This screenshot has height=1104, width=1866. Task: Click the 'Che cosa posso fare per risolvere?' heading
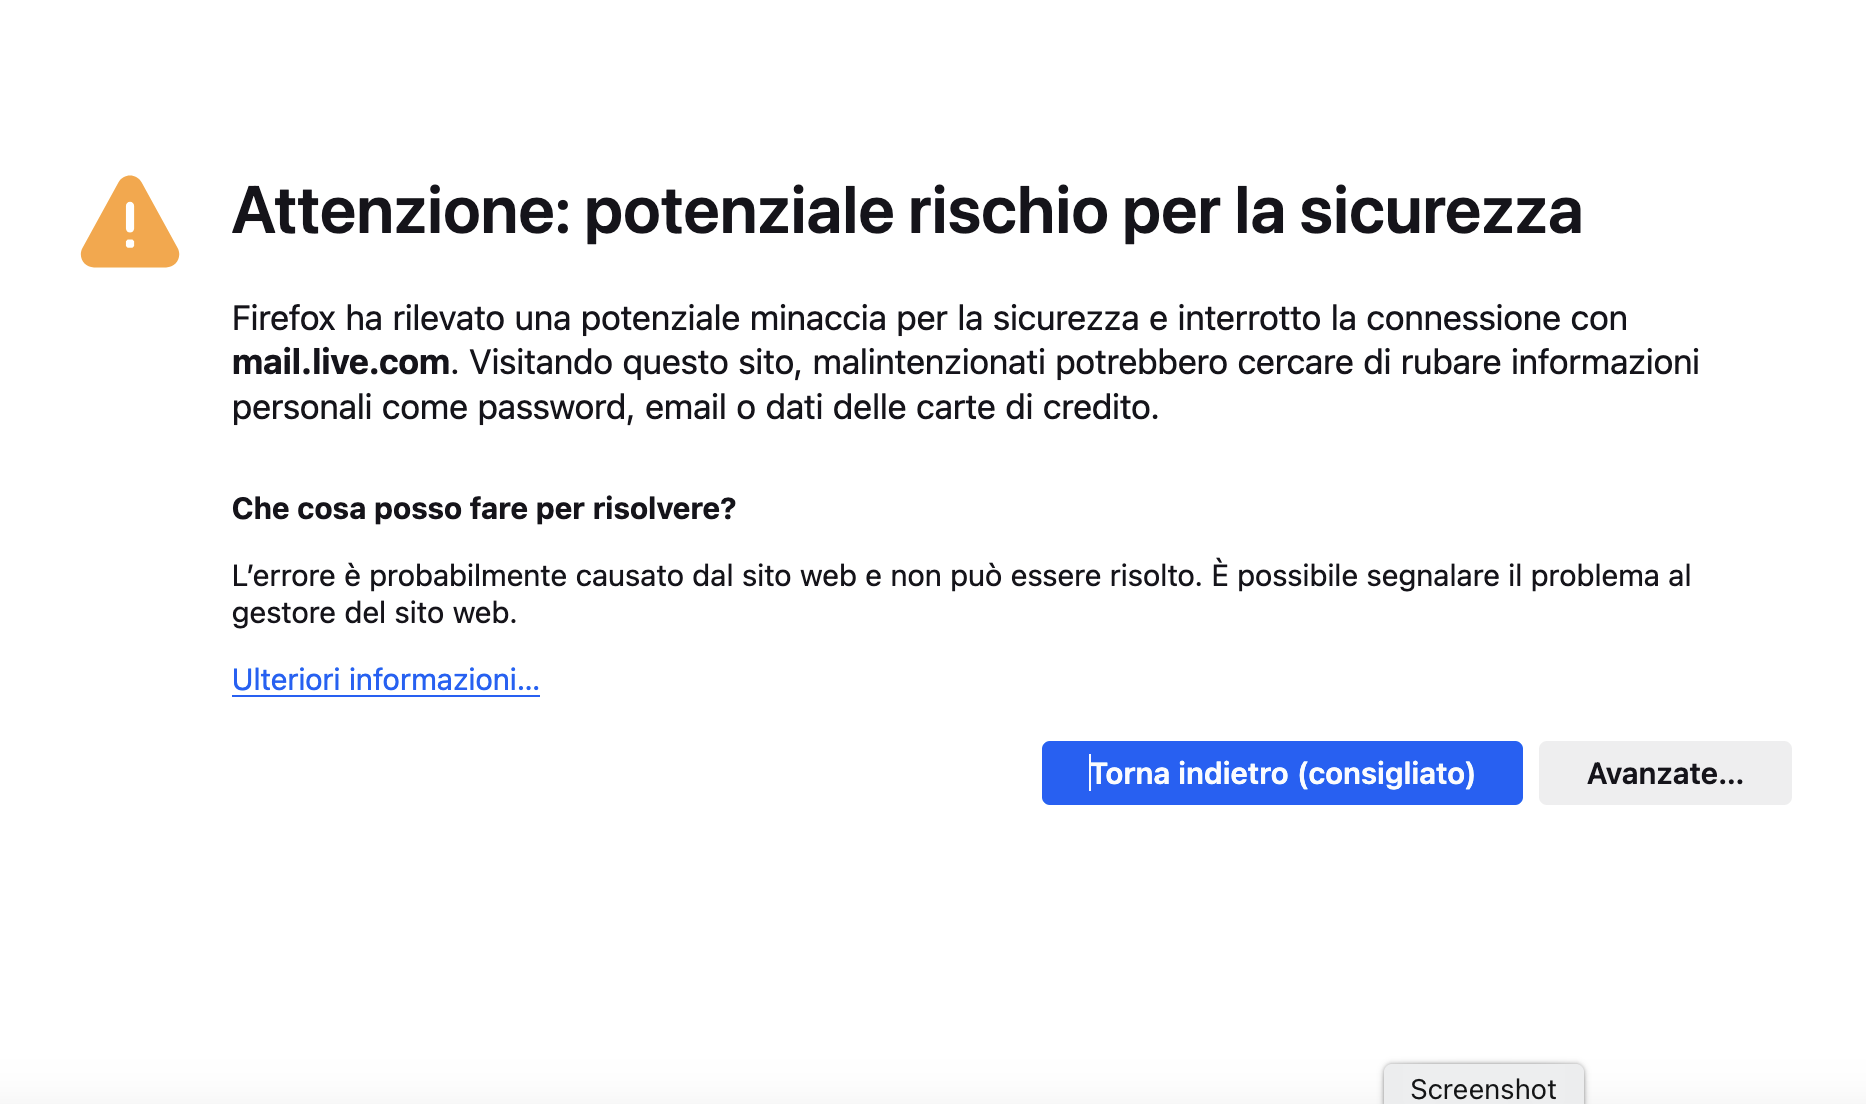click(x=484, y=509)
